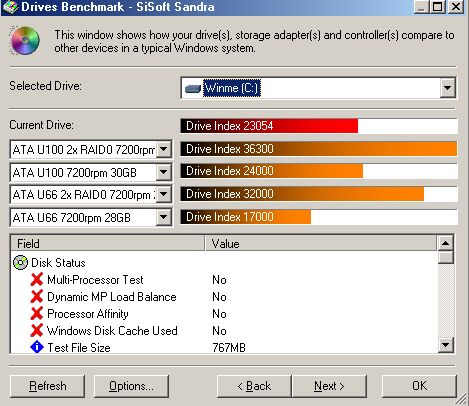This screenshot has height=406, width=469.
Task: Open the ATA U100 7200rpm 30GB dropdown
Action: coord(164,172)
